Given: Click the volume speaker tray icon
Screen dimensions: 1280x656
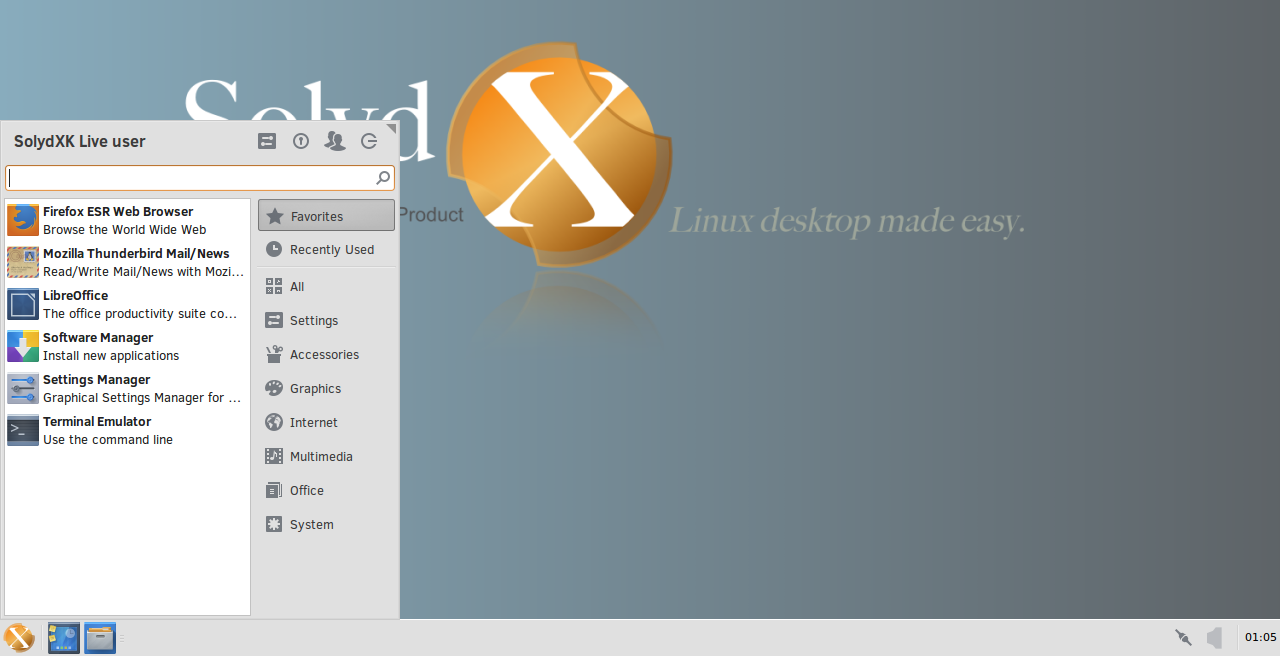Looking at the screenshot, I should [x=1215, y=637].
